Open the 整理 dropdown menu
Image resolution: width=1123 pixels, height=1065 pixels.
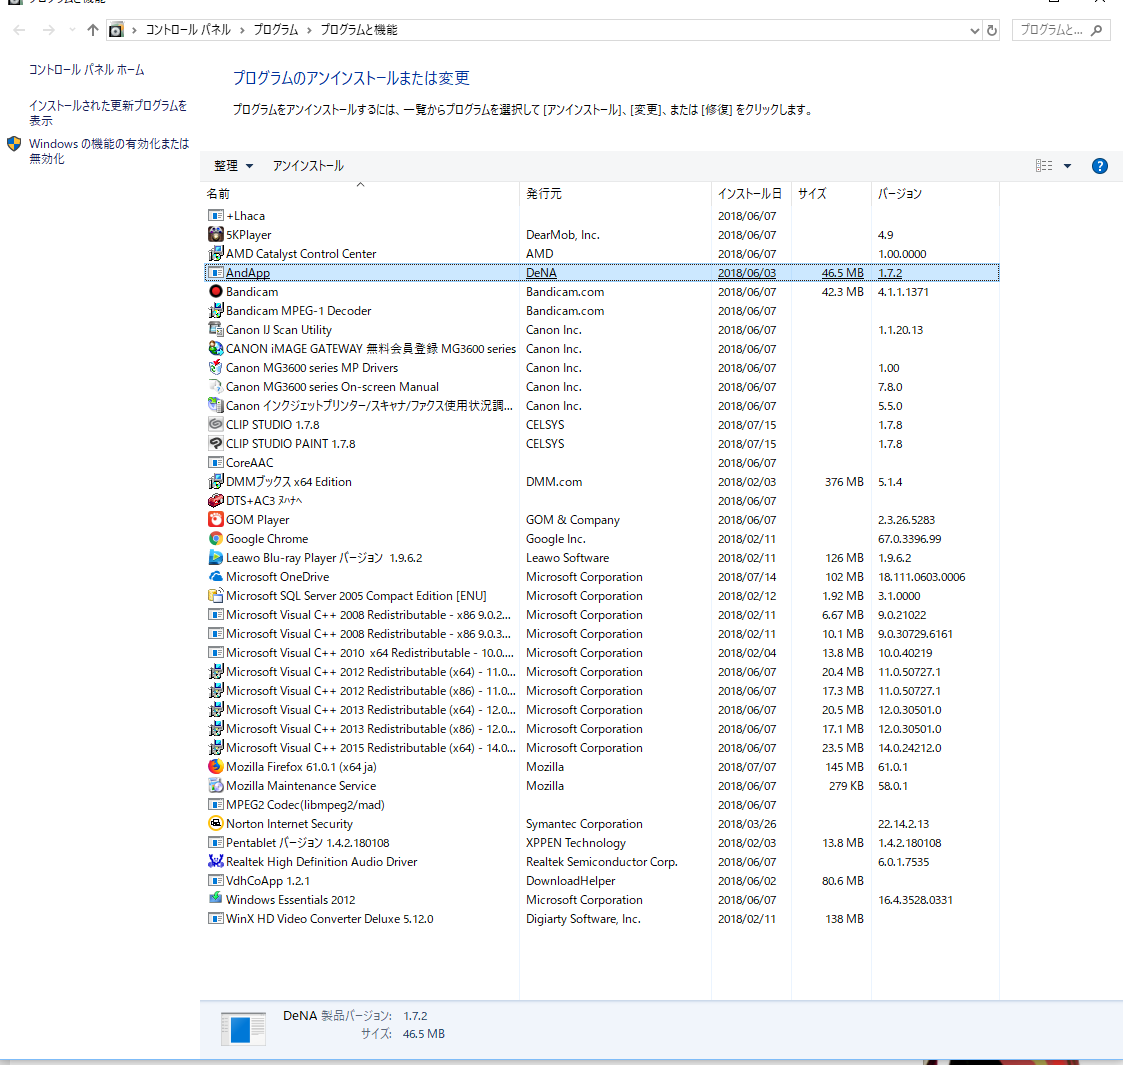[233, 166]
